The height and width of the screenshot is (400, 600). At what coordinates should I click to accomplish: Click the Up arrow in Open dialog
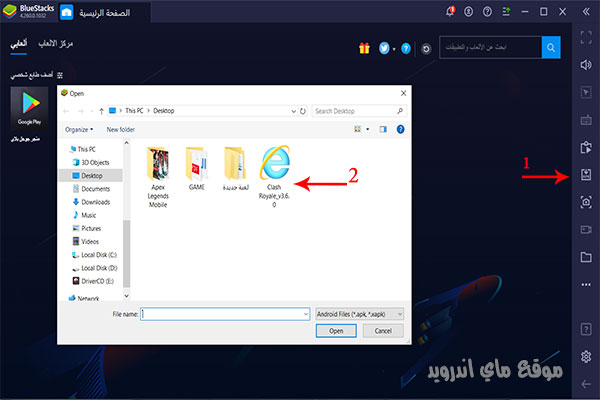(101, 111)
